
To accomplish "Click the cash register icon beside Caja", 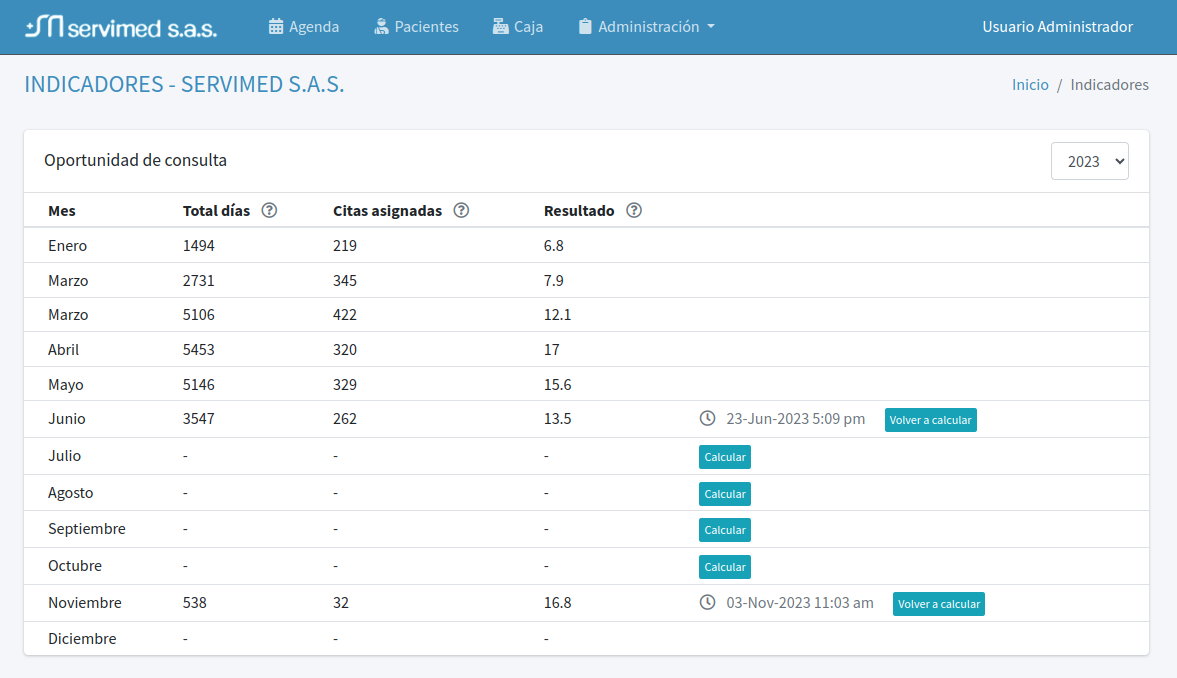I will (500, 27).
